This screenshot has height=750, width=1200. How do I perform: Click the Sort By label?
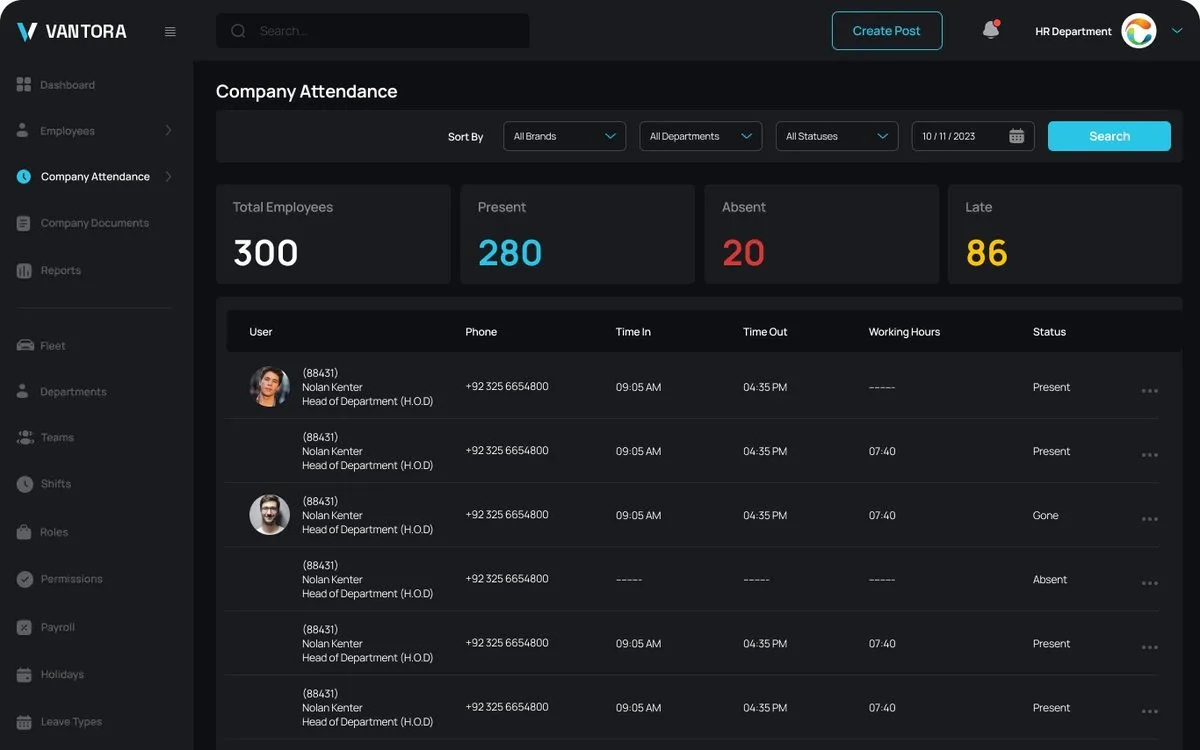[465, 137]
